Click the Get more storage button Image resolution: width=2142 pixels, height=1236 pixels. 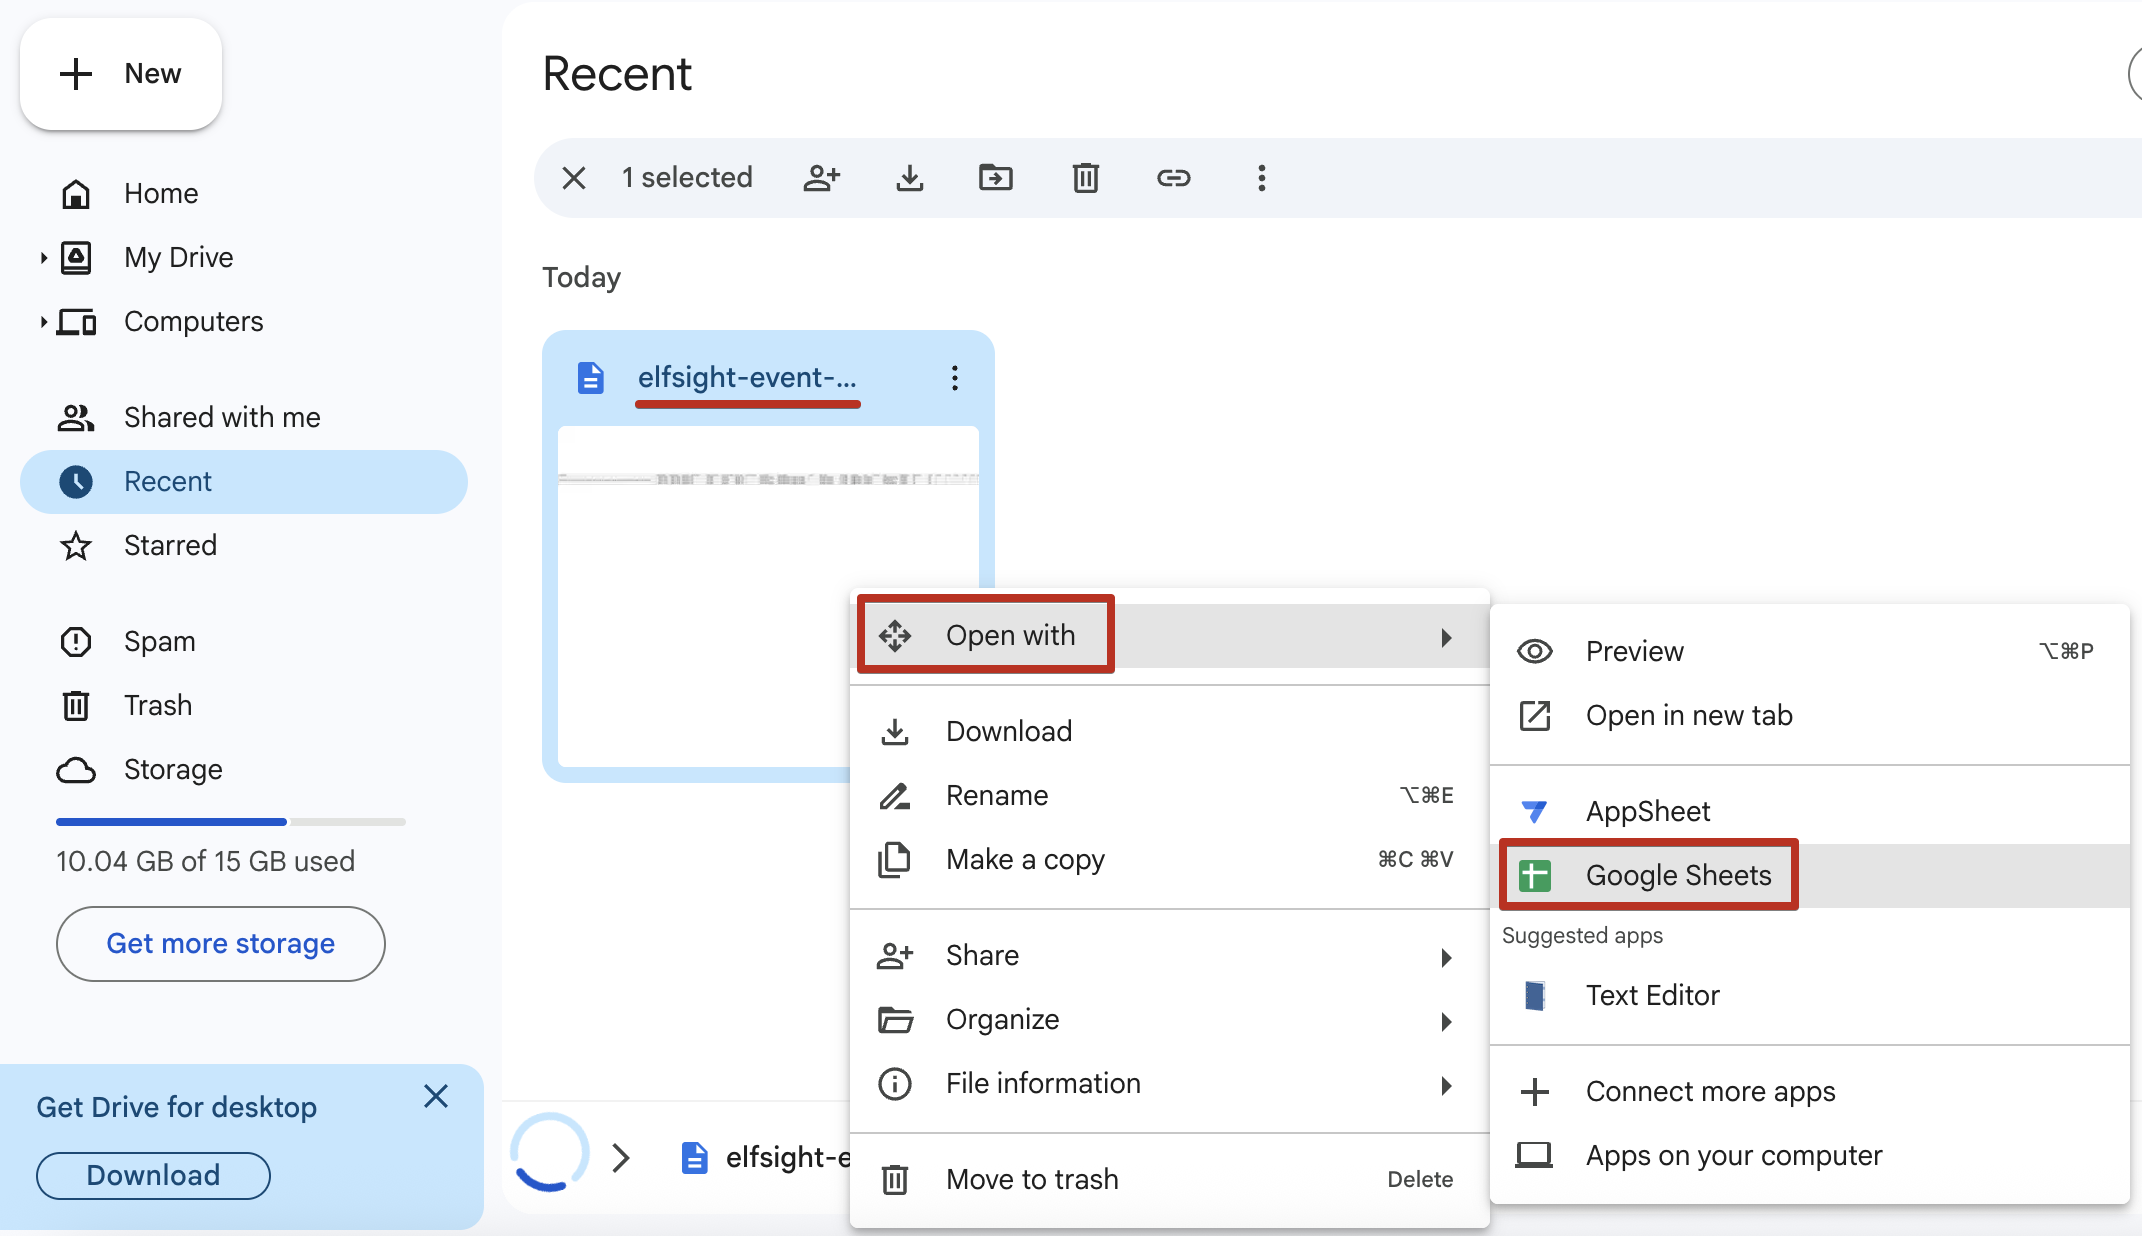220,944
